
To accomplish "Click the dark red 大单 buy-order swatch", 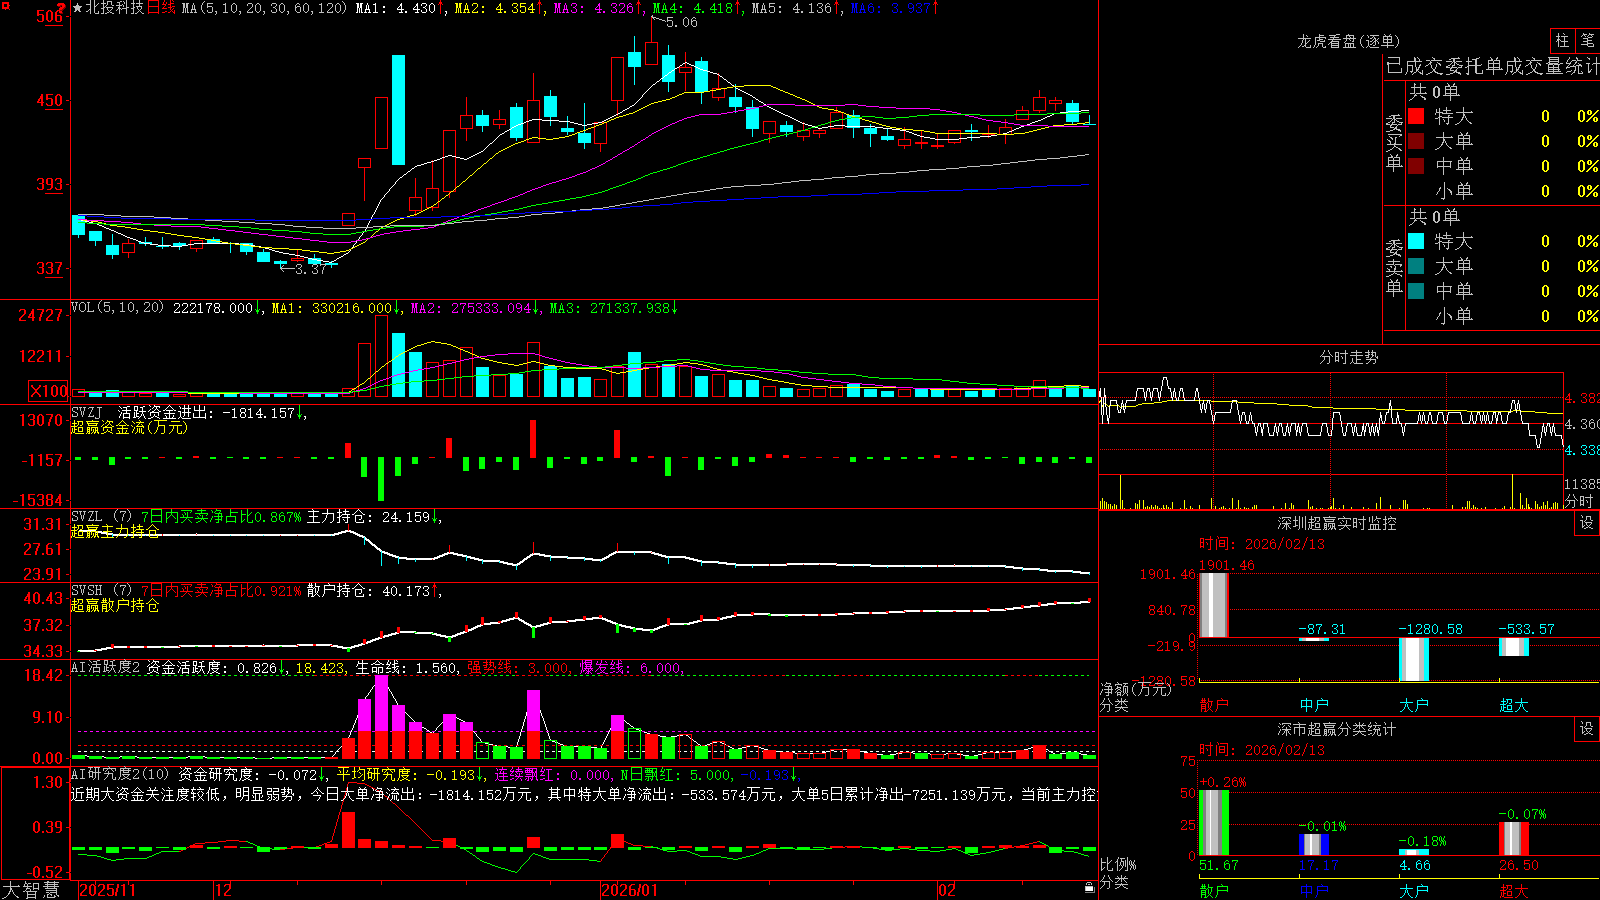I will click(x=1416, y=141).
